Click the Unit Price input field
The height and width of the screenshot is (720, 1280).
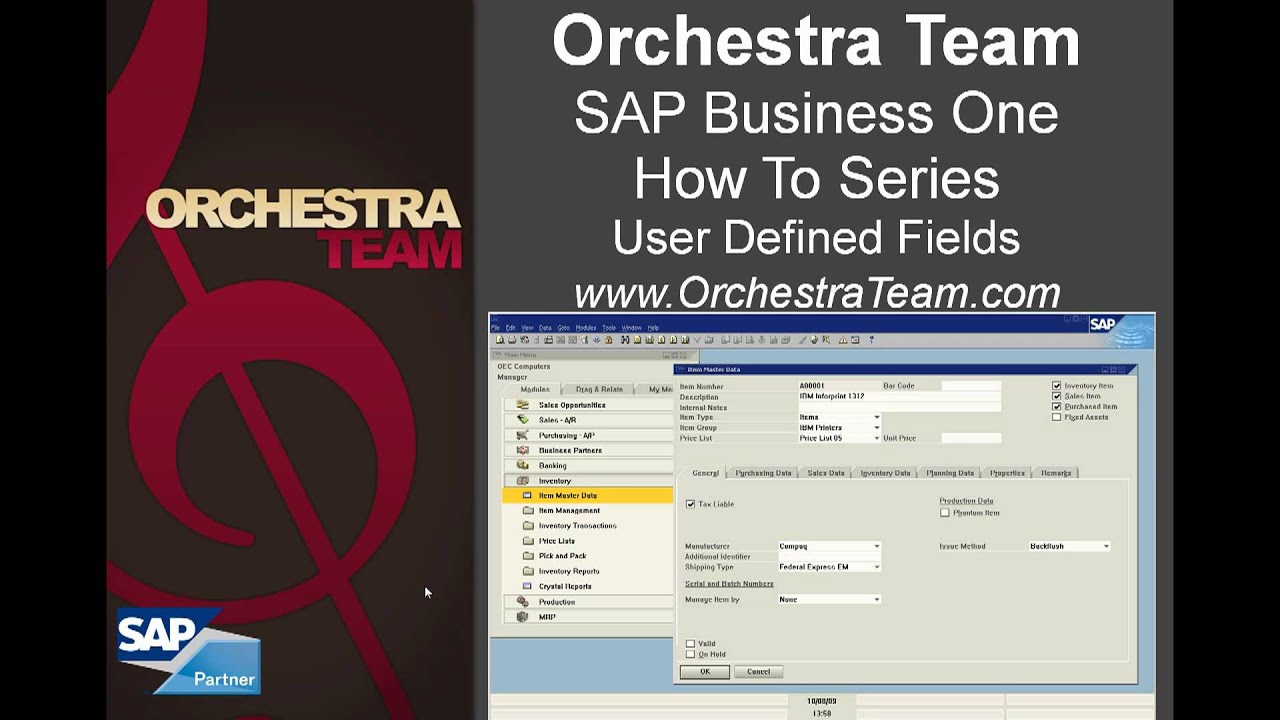[x=971, y=438]
